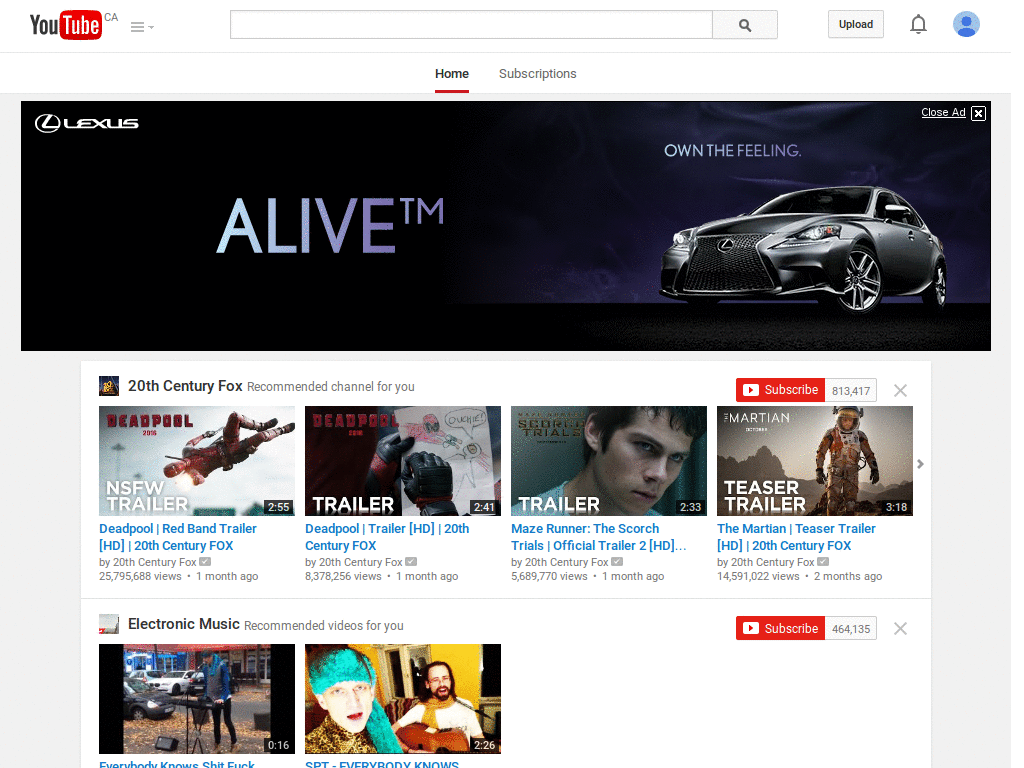Click the 14,591,022 views text
Viewport: 1024px width, 768px height.
758,577
